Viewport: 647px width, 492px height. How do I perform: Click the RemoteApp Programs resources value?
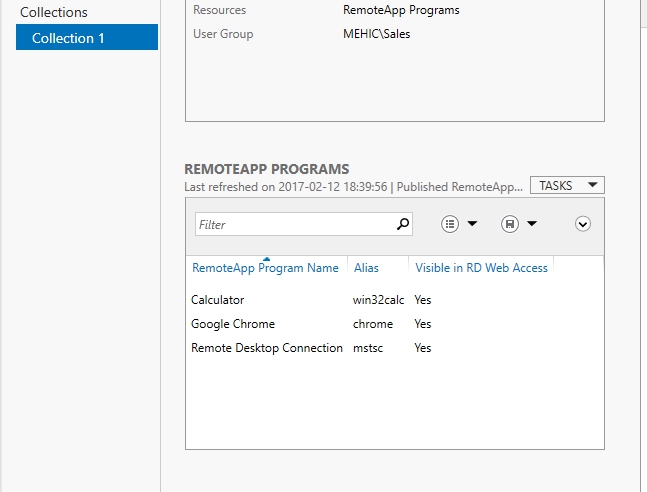coord(401,10)
